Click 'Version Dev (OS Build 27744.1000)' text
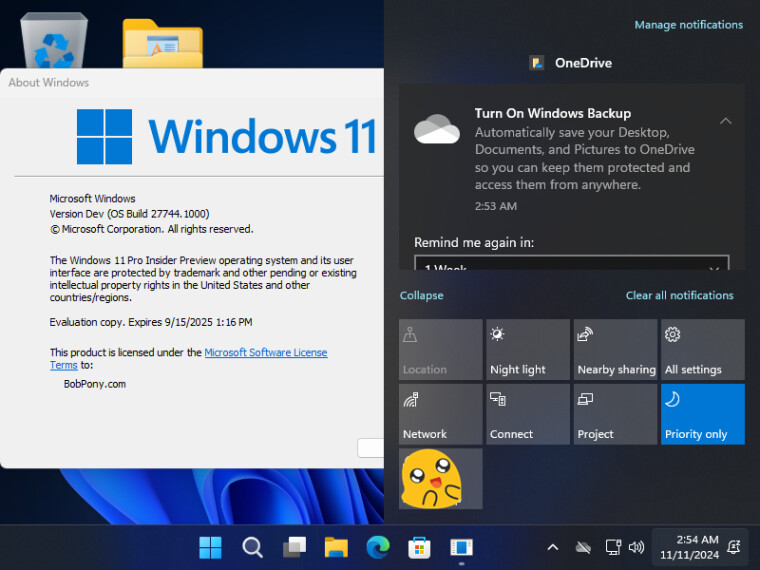Image resolution: width=760 pixels, height=570 pixels. (129, 214)
